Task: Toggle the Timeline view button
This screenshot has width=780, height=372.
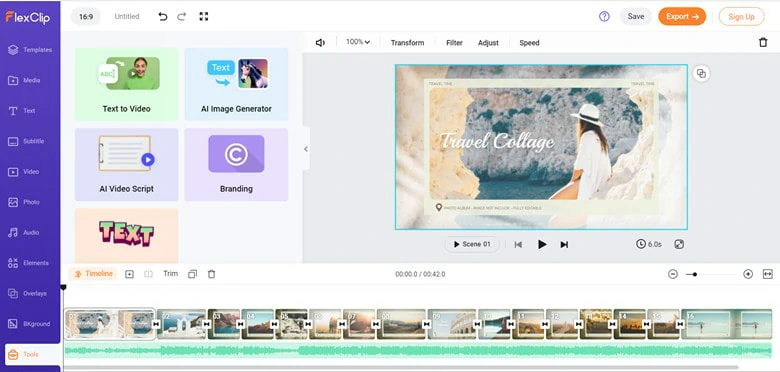Action: (93, 274)
